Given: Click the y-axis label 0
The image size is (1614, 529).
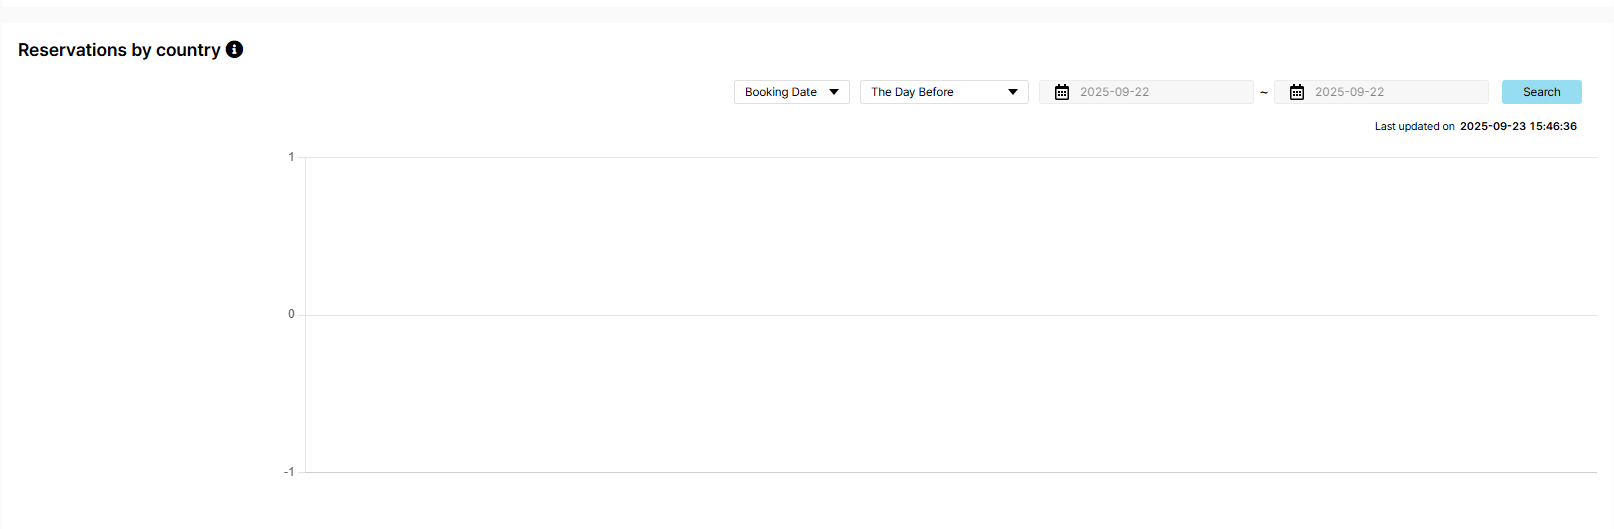Looking at the screenshot, I should pos(291,314).
